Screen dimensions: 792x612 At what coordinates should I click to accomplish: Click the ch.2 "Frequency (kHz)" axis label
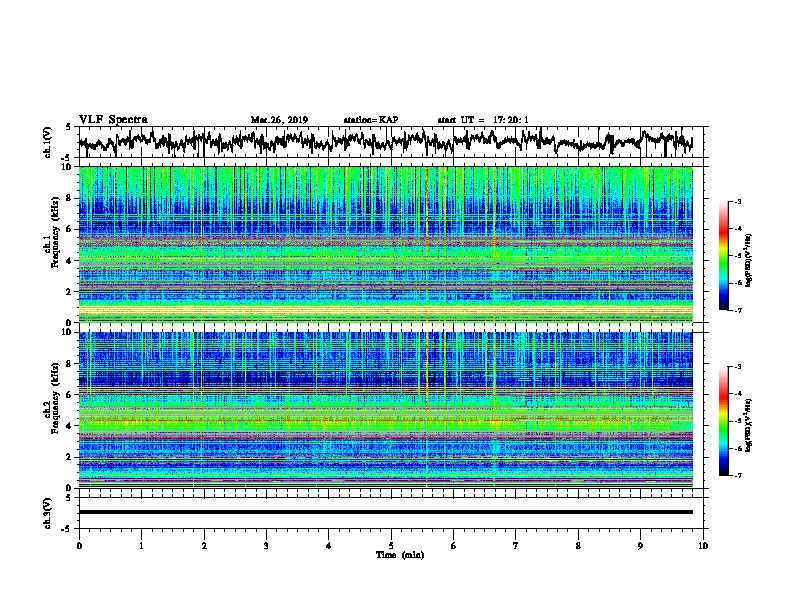[x=55, y=398]
